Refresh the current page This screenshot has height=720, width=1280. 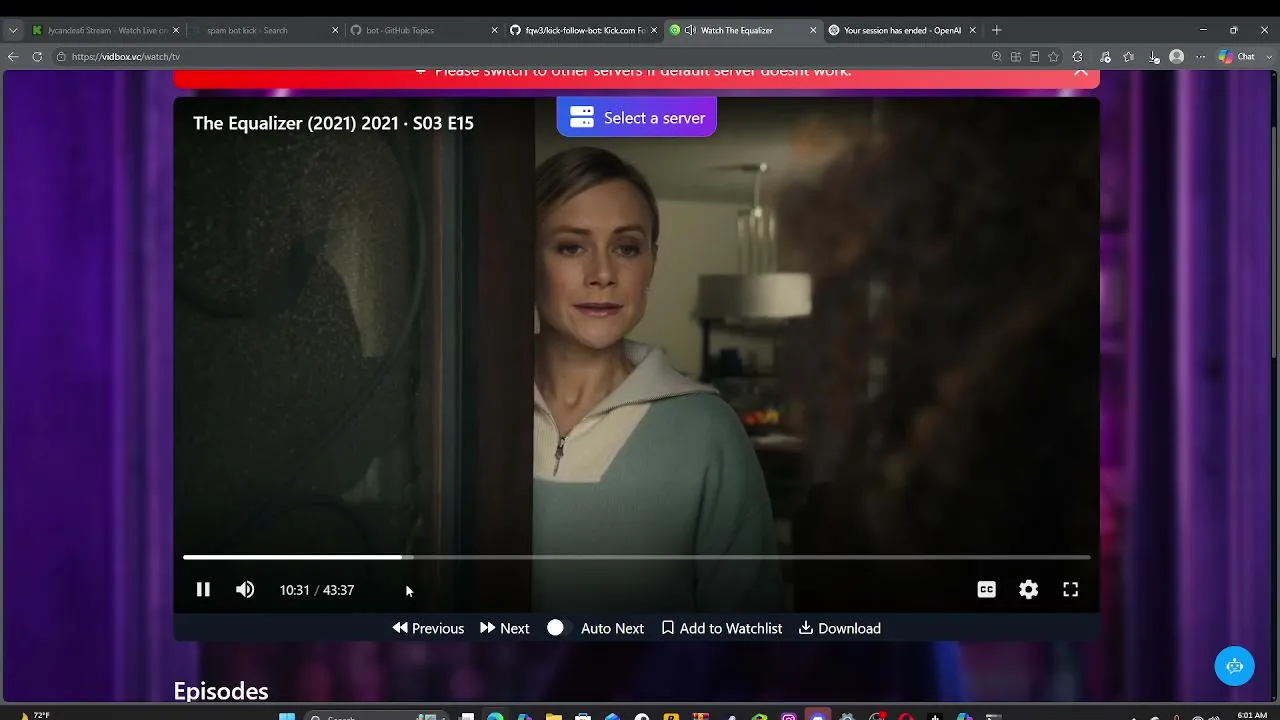click(x=37, y=57)
